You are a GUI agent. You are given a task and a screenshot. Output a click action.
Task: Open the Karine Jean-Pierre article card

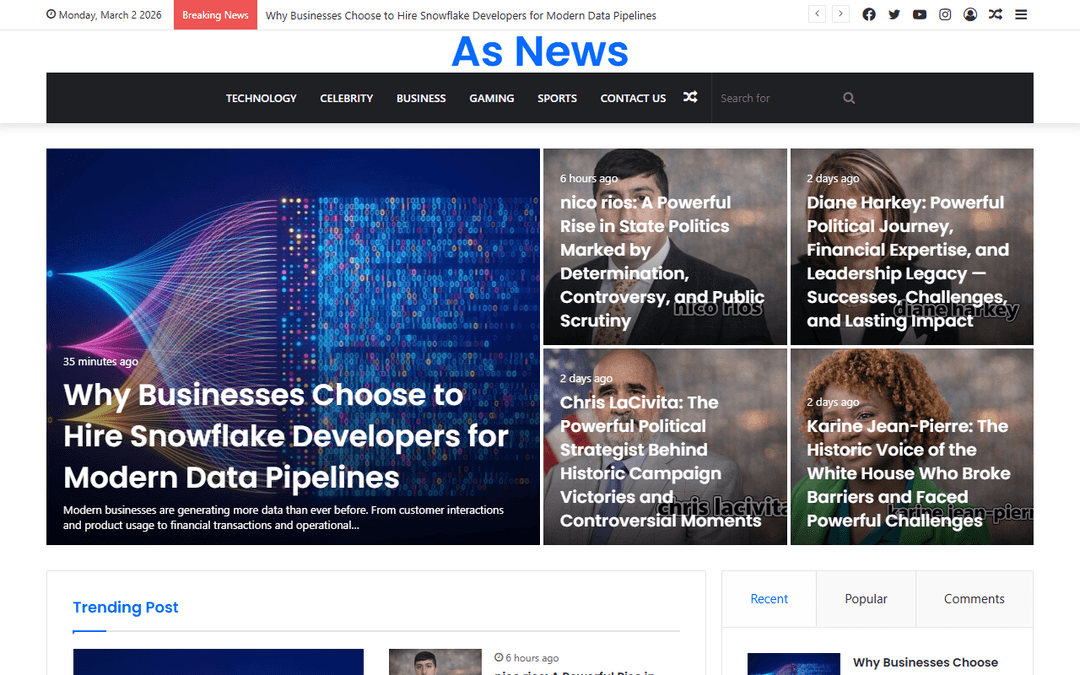pyautogui.click(x=911, y=446)
